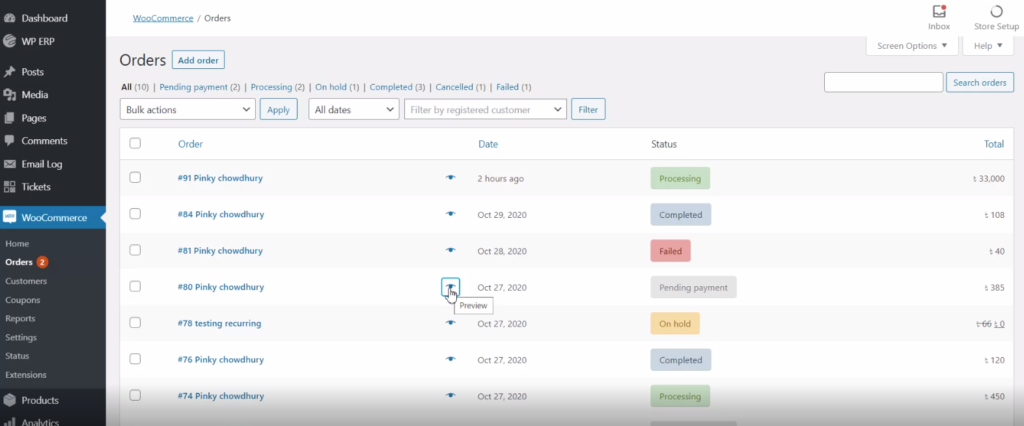
Task: Open the Bulk actions dropdown
Action: 187,110
